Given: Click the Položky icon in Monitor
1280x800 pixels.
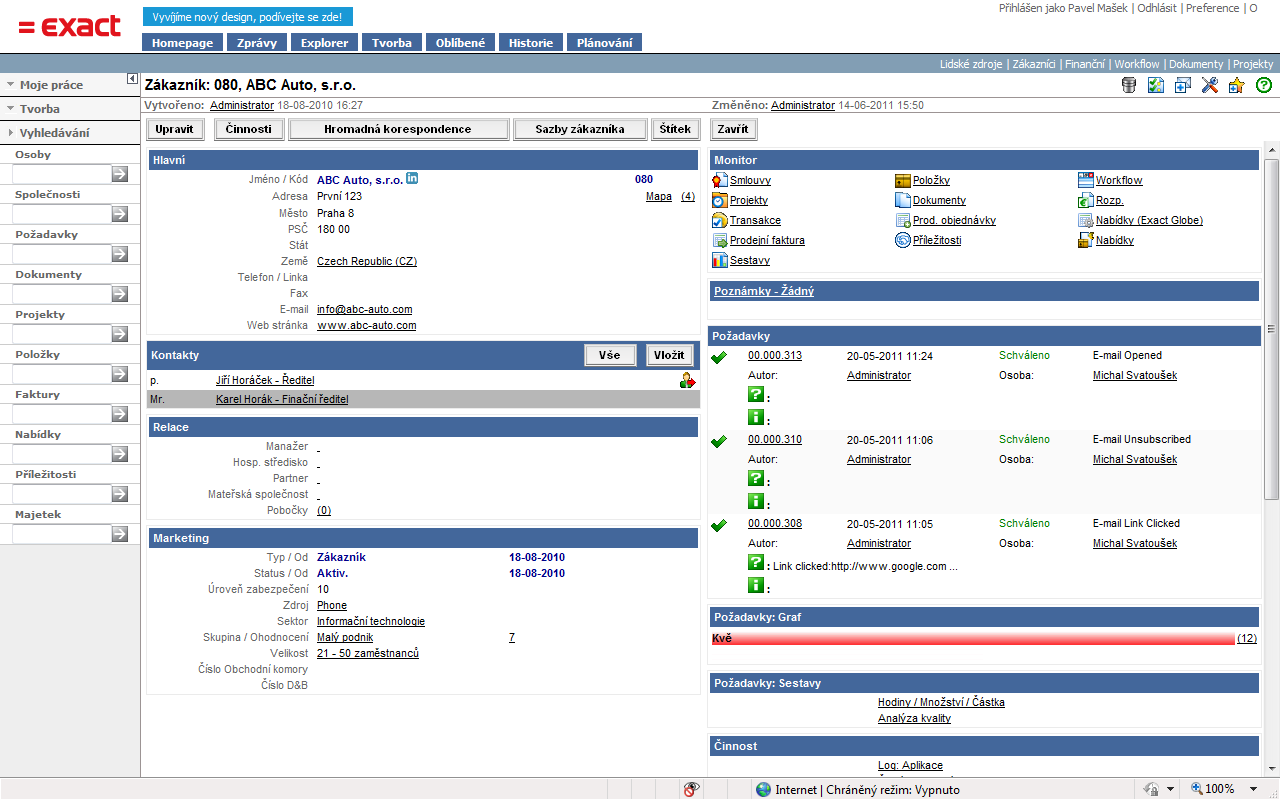Looking at the screenshot, I should (903, 180).
